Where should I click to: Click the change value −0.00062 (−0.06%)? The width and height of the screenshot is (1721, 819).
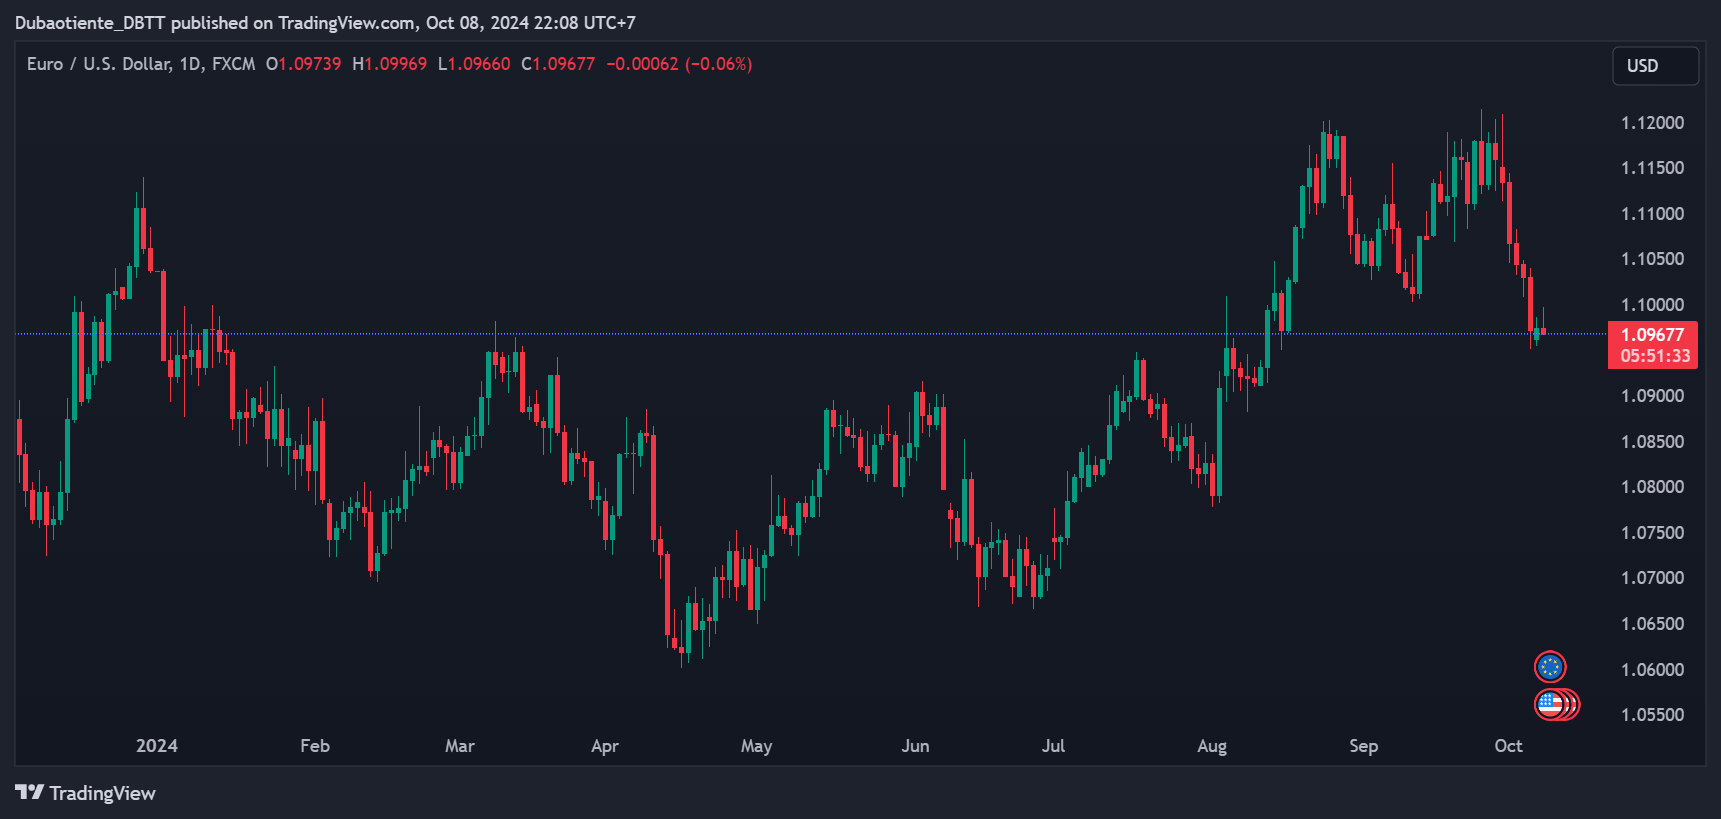(x=679, y=64)
